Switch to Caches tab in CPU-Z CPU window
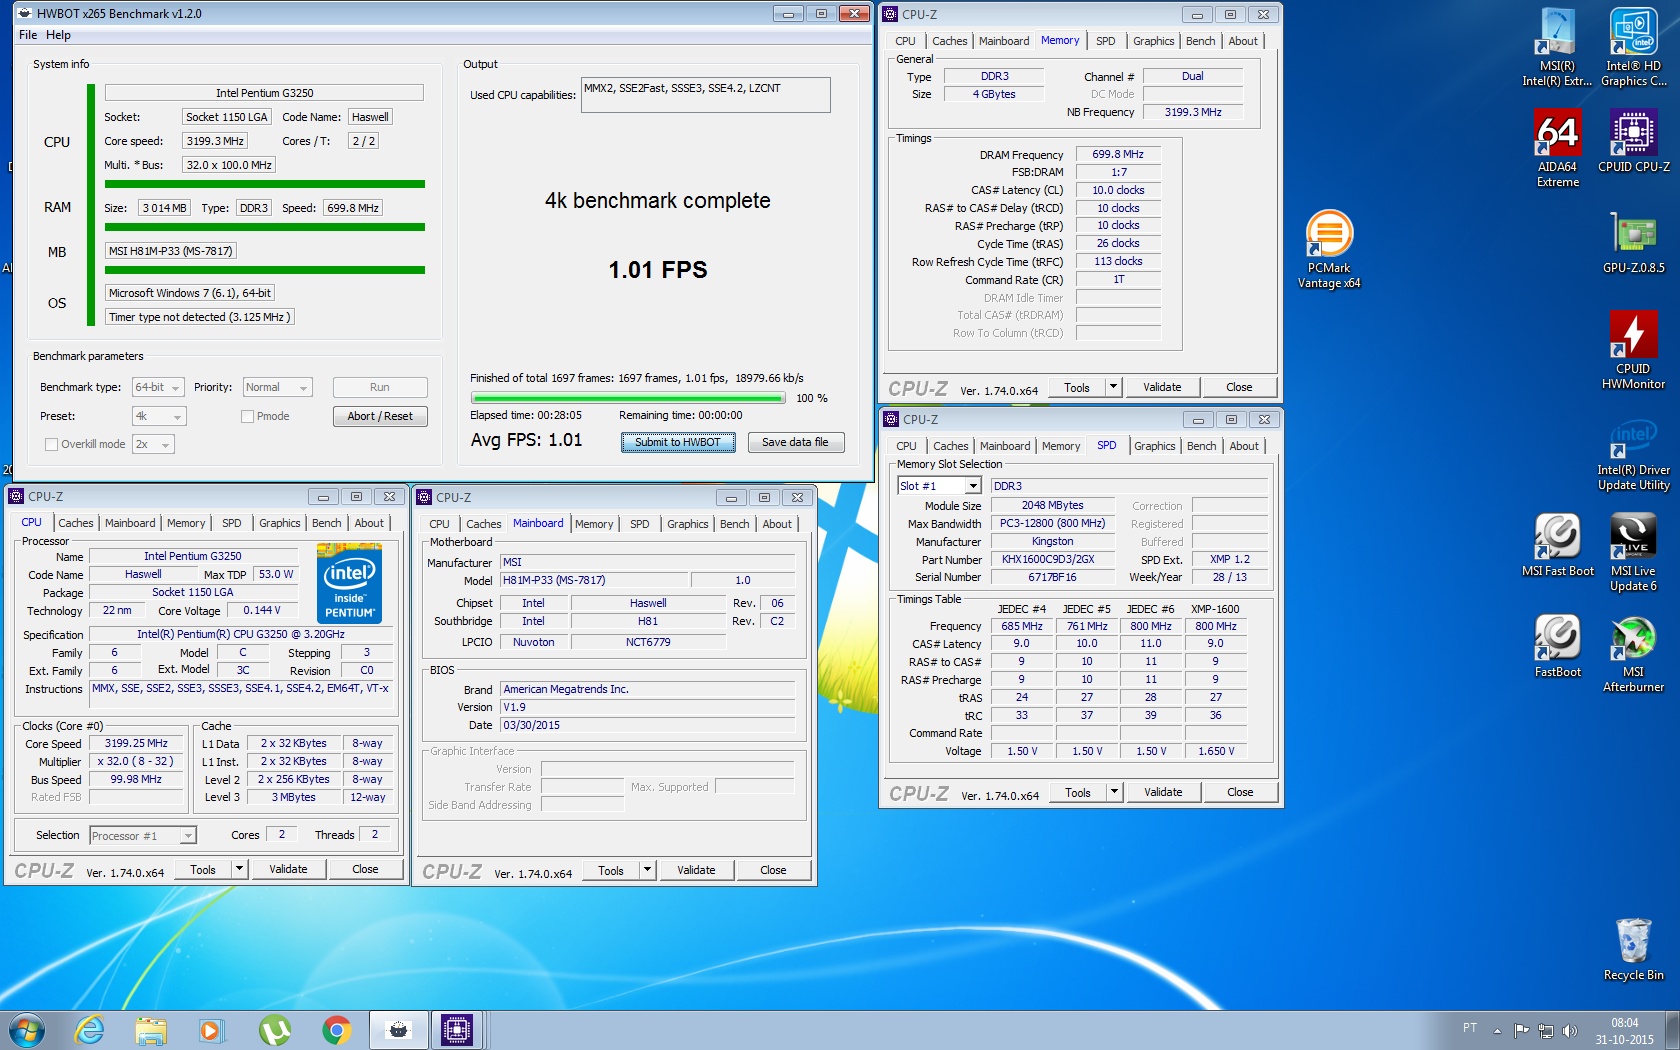This screenshot has width=1680, height=1050. click(x=75, y=523)
